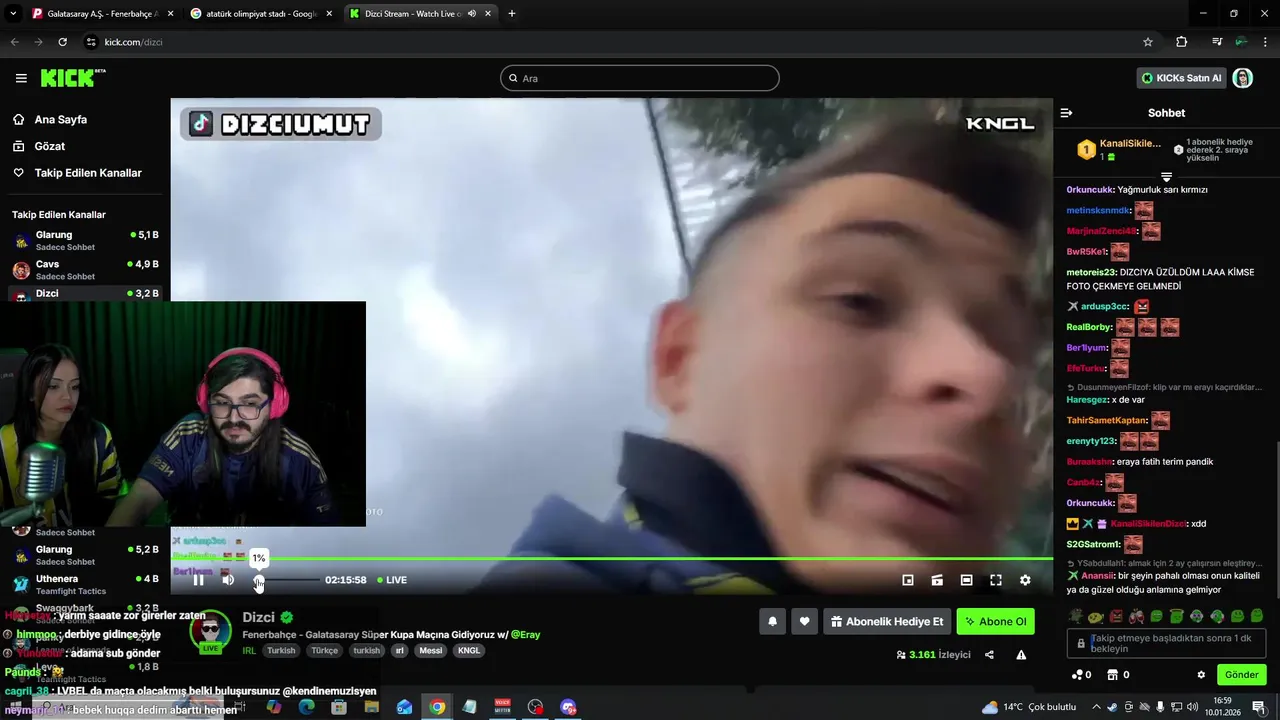Mute the stream volume speaker icon
This screenshot has width=1280, height=720.
pos(228,580)
